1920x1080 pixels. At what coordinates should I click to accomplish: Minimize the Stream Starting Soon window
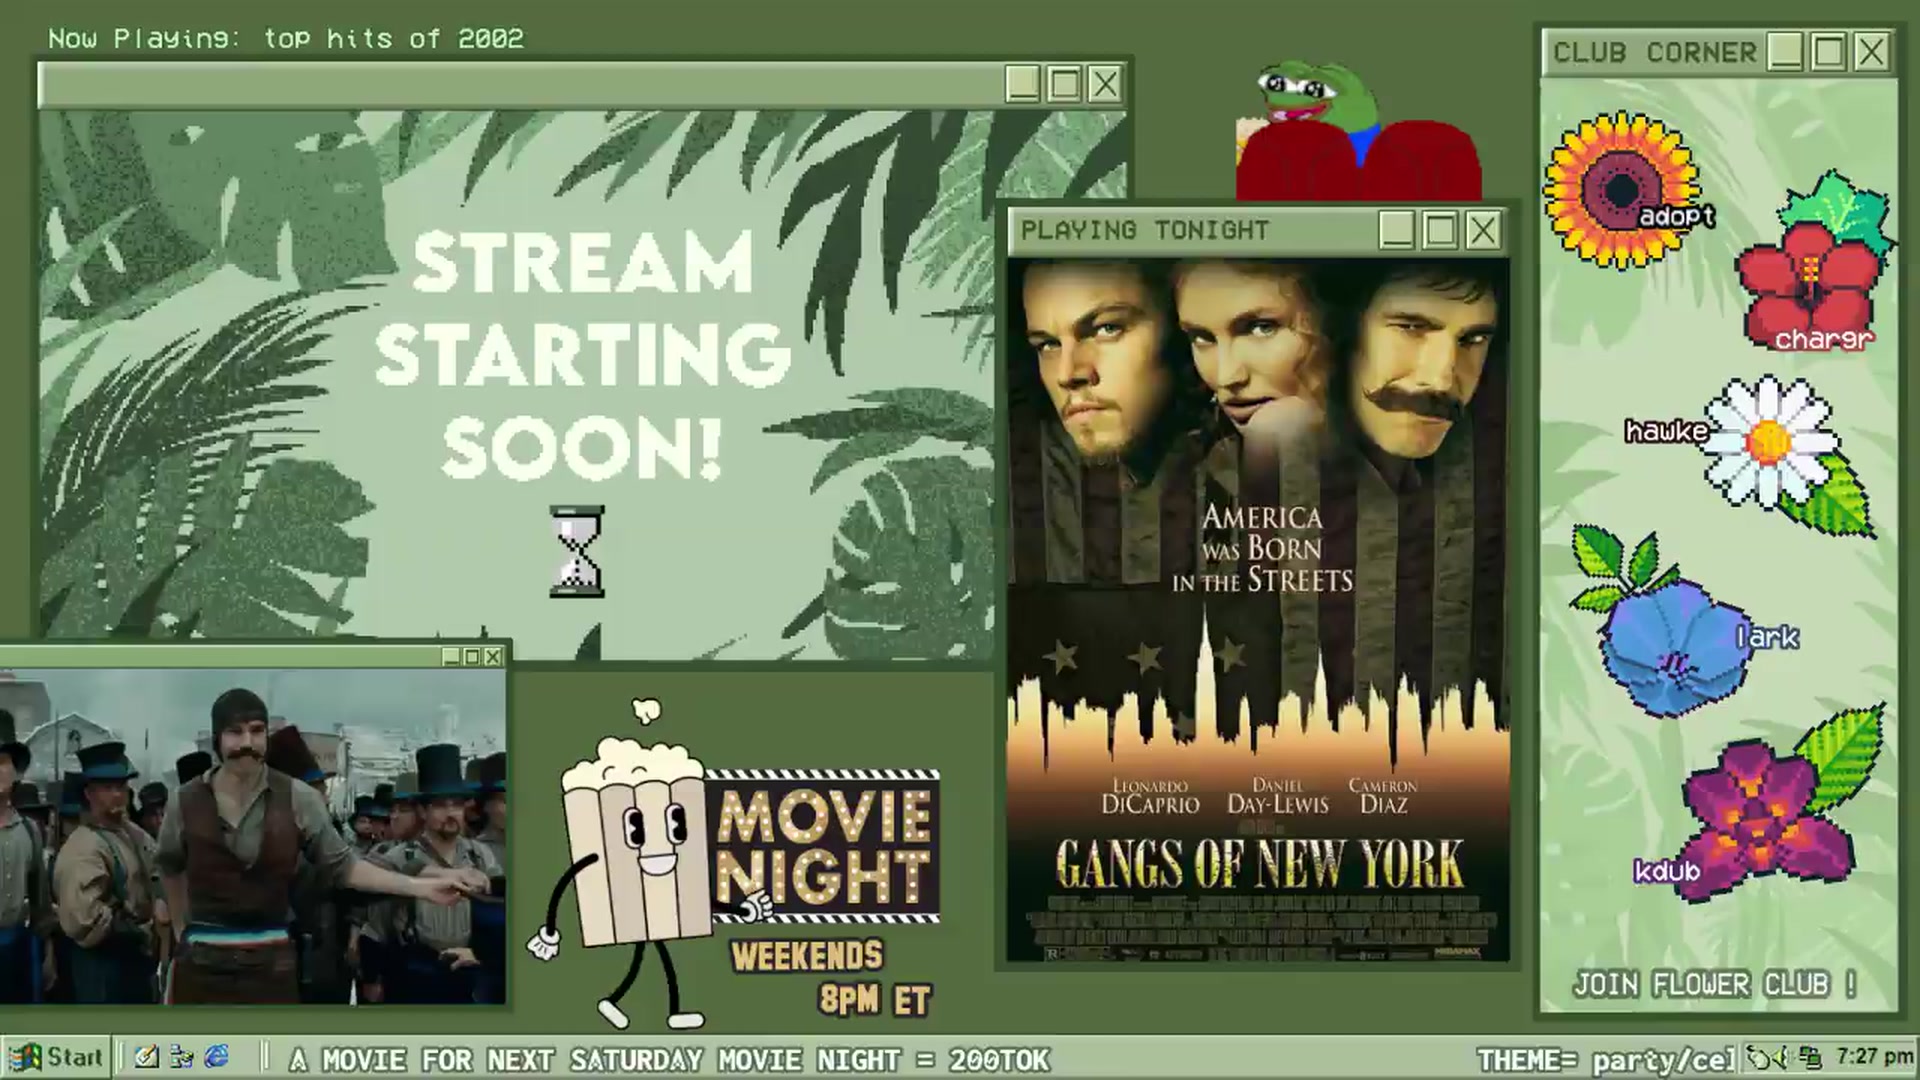click(1022, 84)
